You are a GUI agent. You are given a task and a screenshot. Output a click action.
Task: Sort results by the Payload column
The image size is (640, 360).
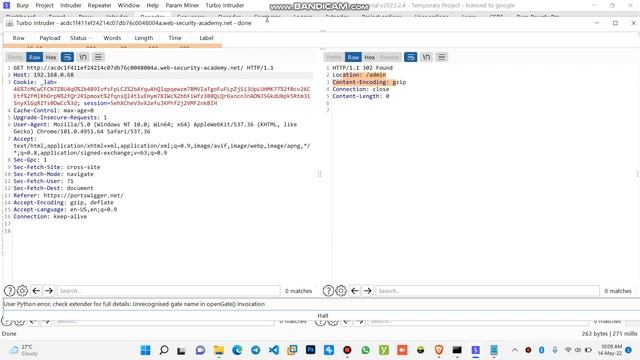click(50, 38)
